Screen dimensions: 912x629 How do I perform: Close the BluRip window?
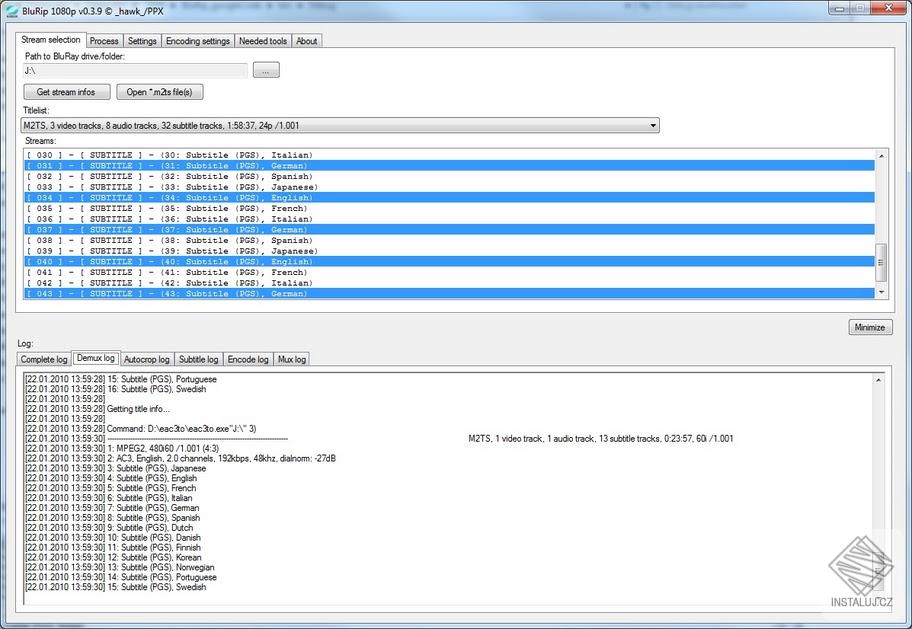888,8
